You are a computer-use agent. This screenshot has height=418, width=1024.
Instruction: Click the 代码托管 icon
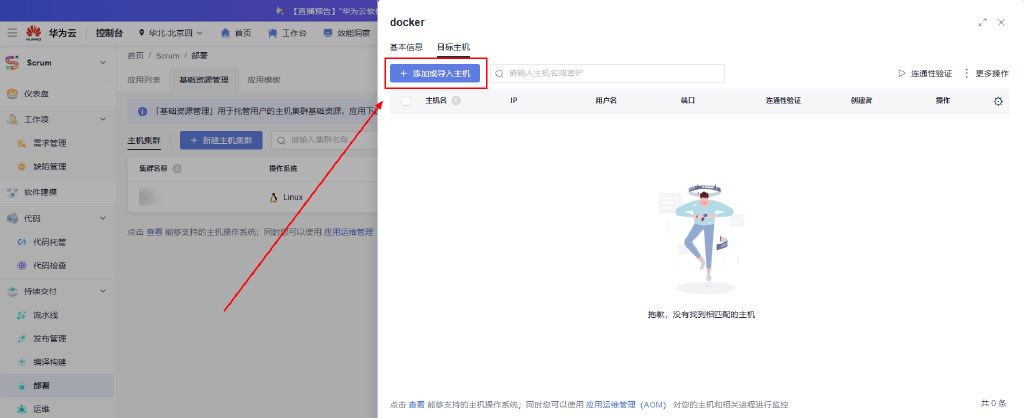pyautogui.click(x=22, y=242)
